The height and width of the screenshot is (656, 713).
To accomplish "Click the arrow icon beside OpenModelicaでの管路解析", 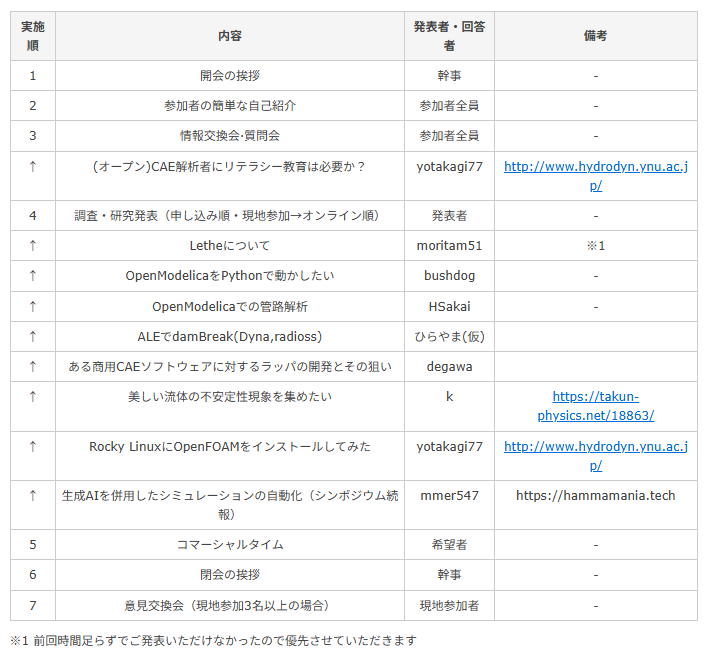I will pos(33,306).
